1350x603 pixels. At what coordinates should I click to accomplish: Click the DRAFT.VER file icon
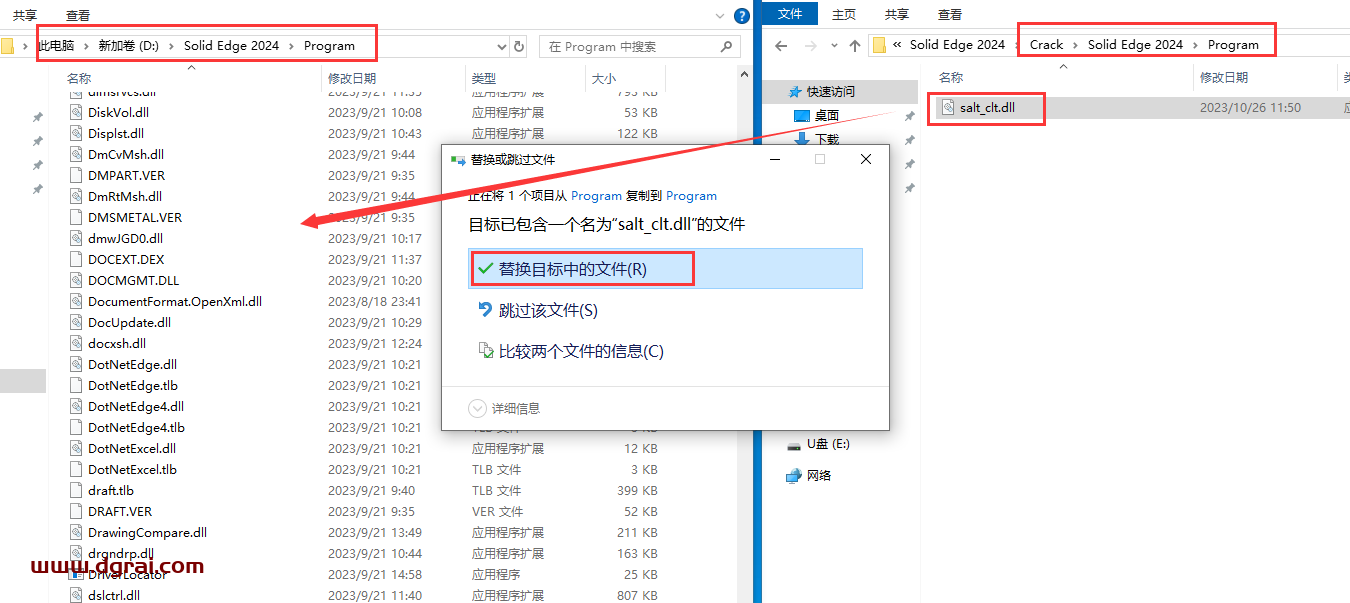(x=77, y=511)
